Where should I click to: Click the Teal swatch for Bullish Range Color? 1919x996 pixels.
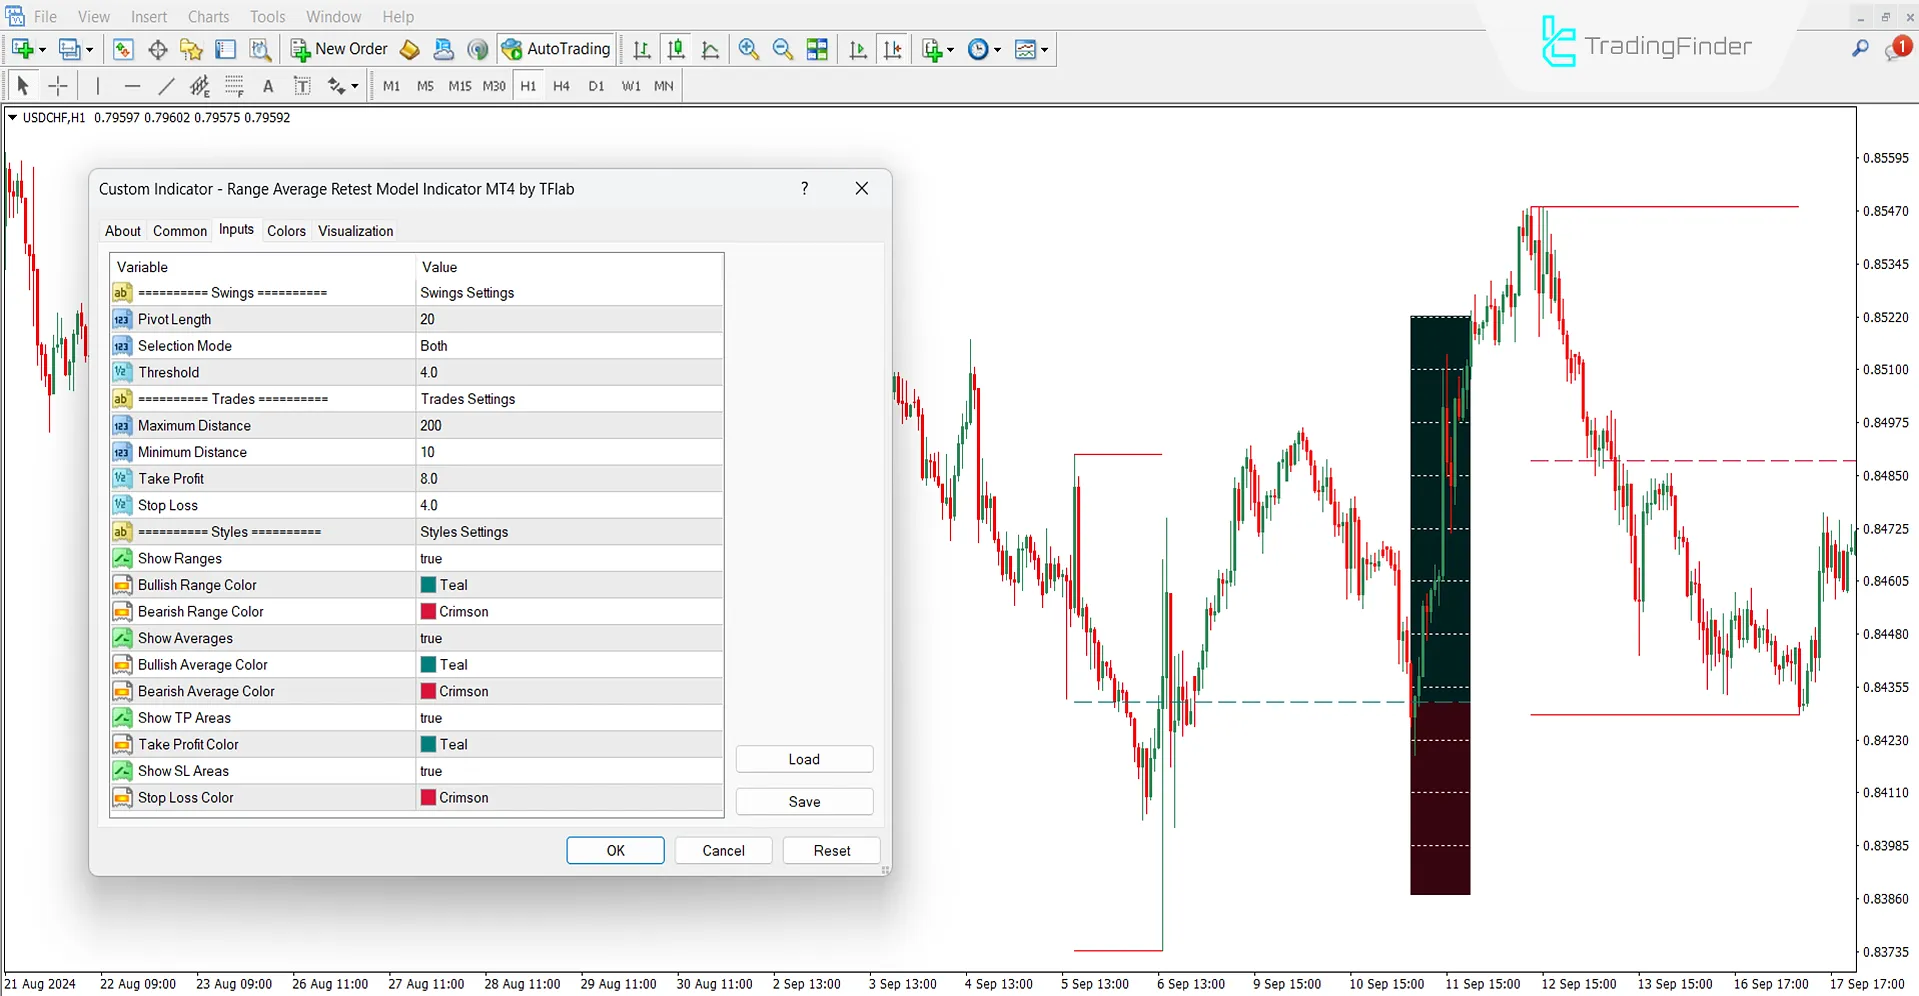point(429,584)
